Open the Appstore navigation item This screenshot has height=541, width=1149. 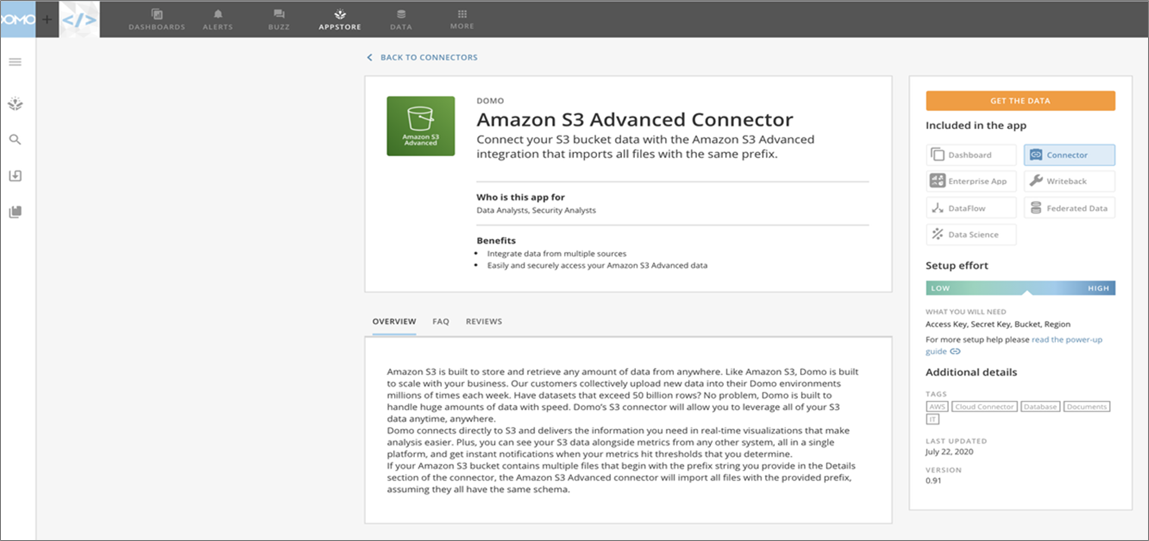[x=340, y=20]
